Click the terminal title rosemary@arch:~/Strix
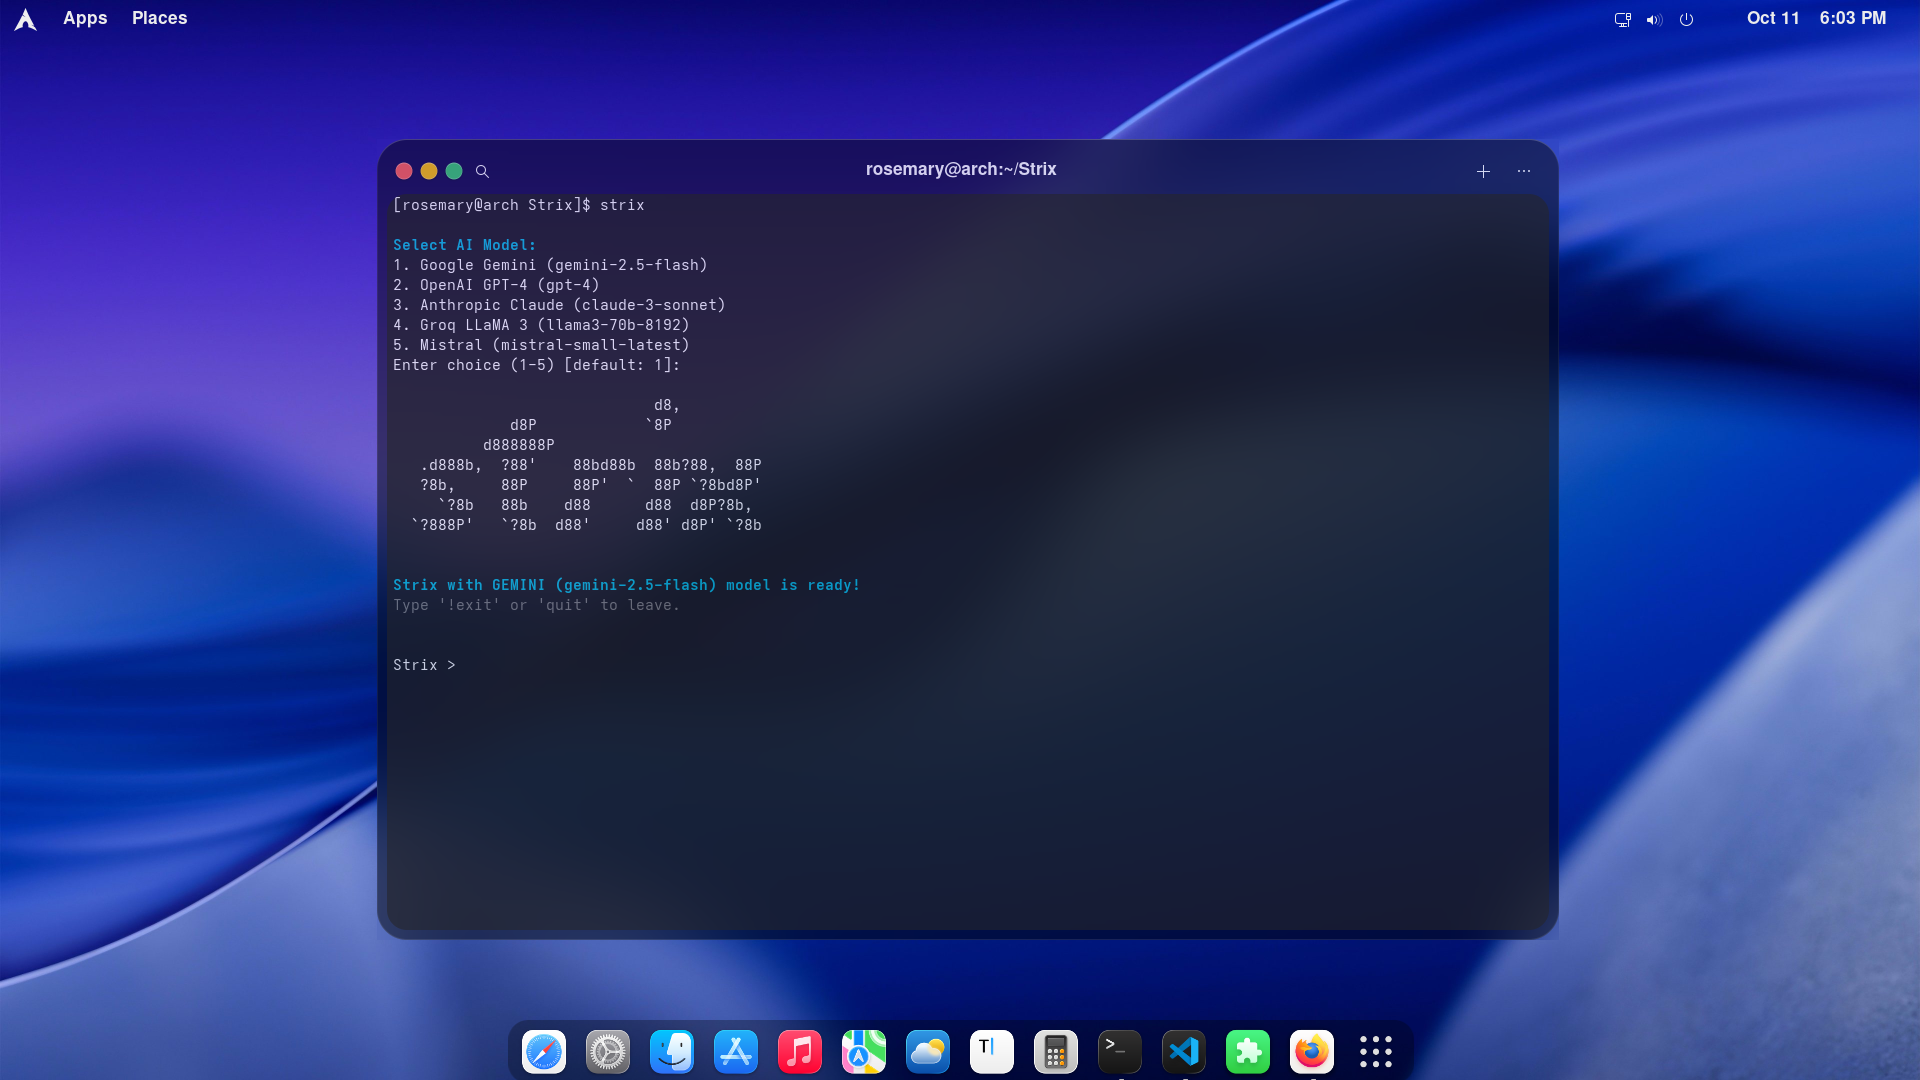 960,169
